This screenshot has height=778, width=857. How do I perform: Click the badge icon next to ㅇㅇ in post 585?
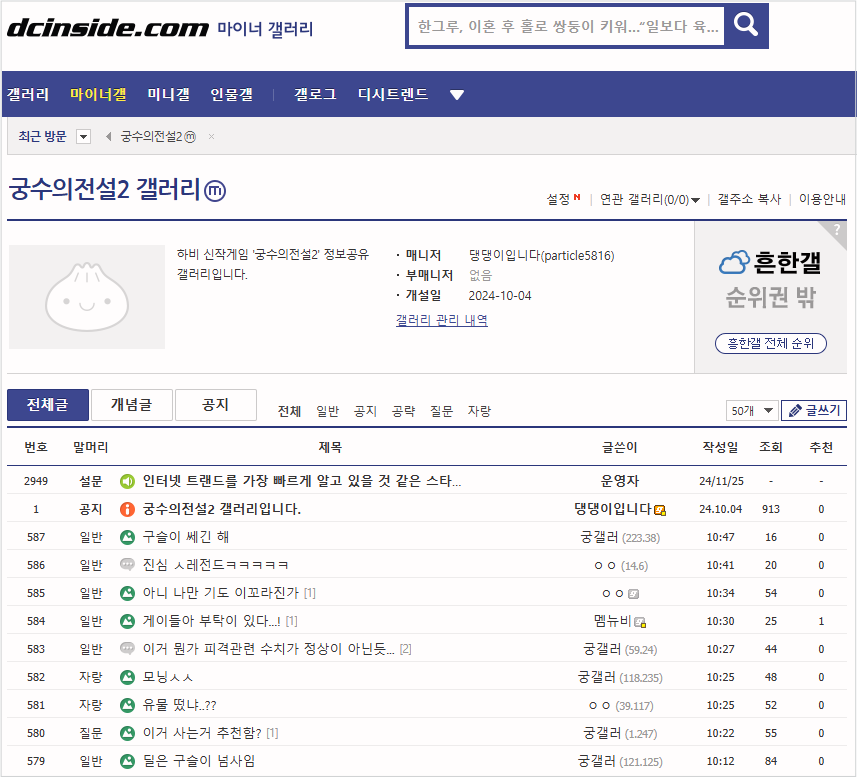pyautogui.click(x=633, y=594)
